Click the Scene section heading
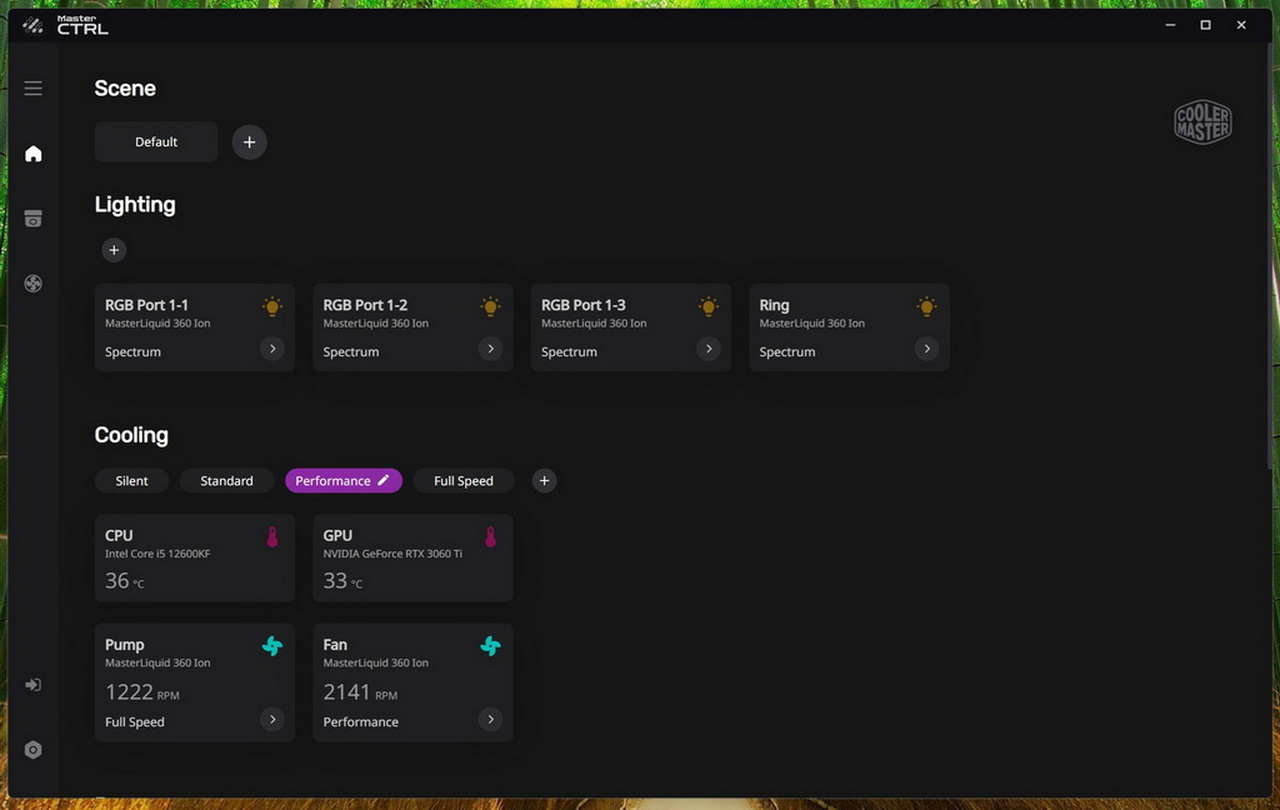Screen dimensions: 1280x810 (125, 88)
